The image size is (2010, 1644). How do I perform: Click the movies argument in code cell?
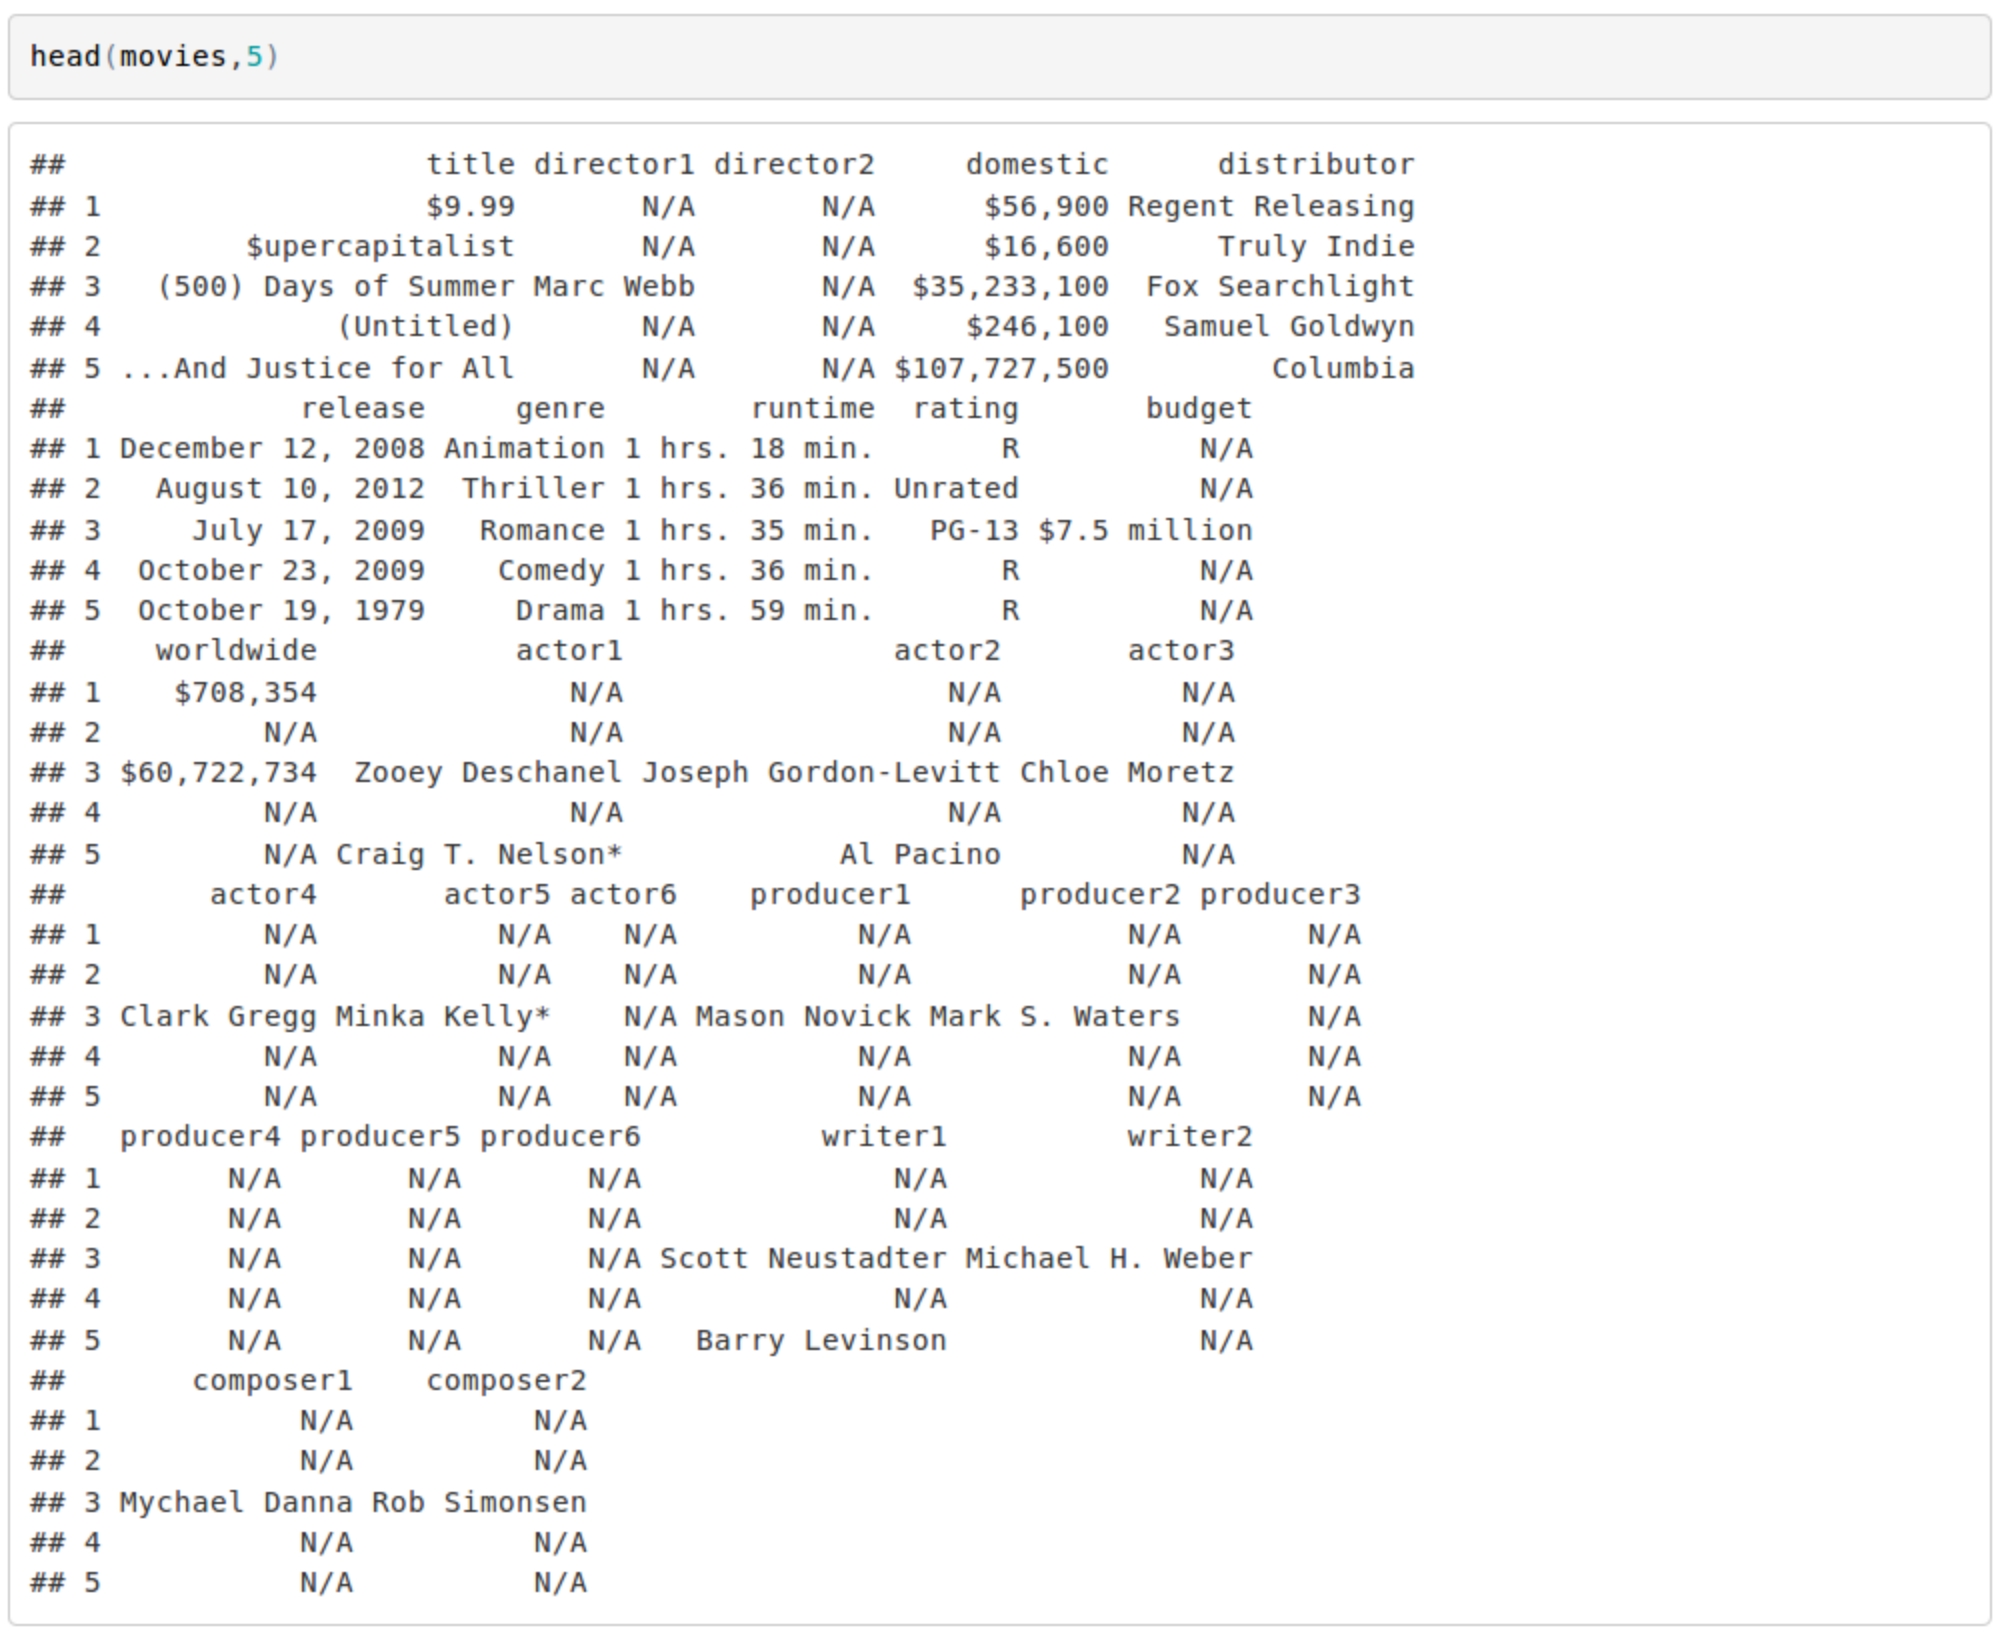tap(173, 56)
